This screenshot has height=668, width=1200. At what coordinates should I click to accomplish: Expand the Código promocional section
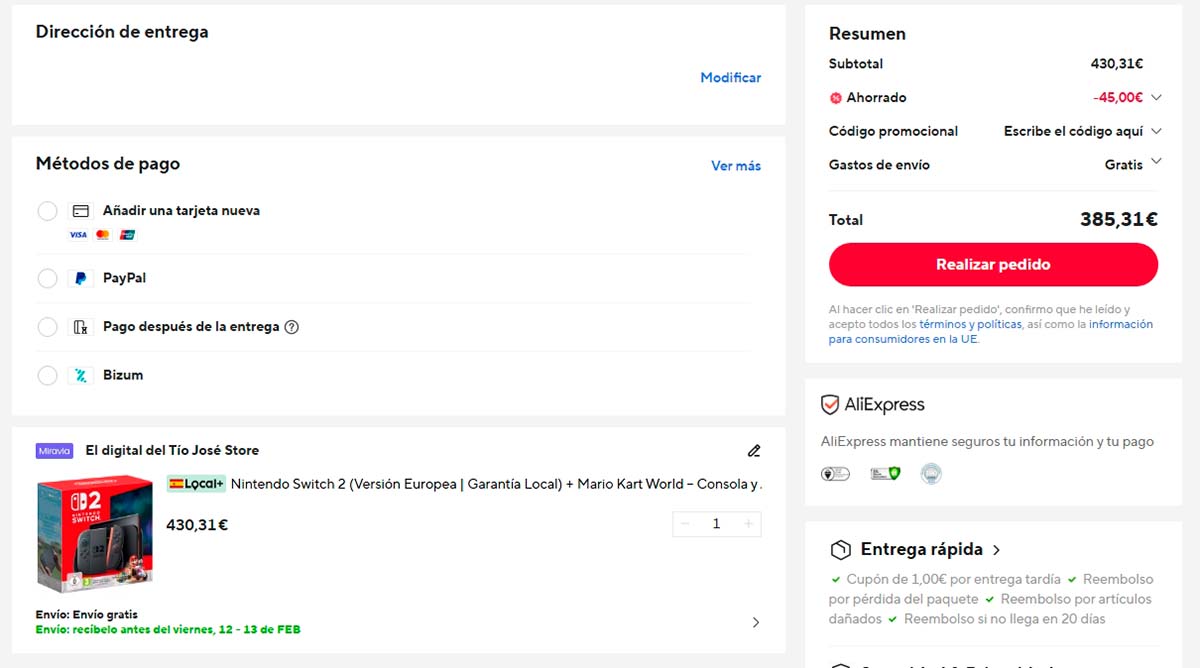click(x=1157, y=131)
